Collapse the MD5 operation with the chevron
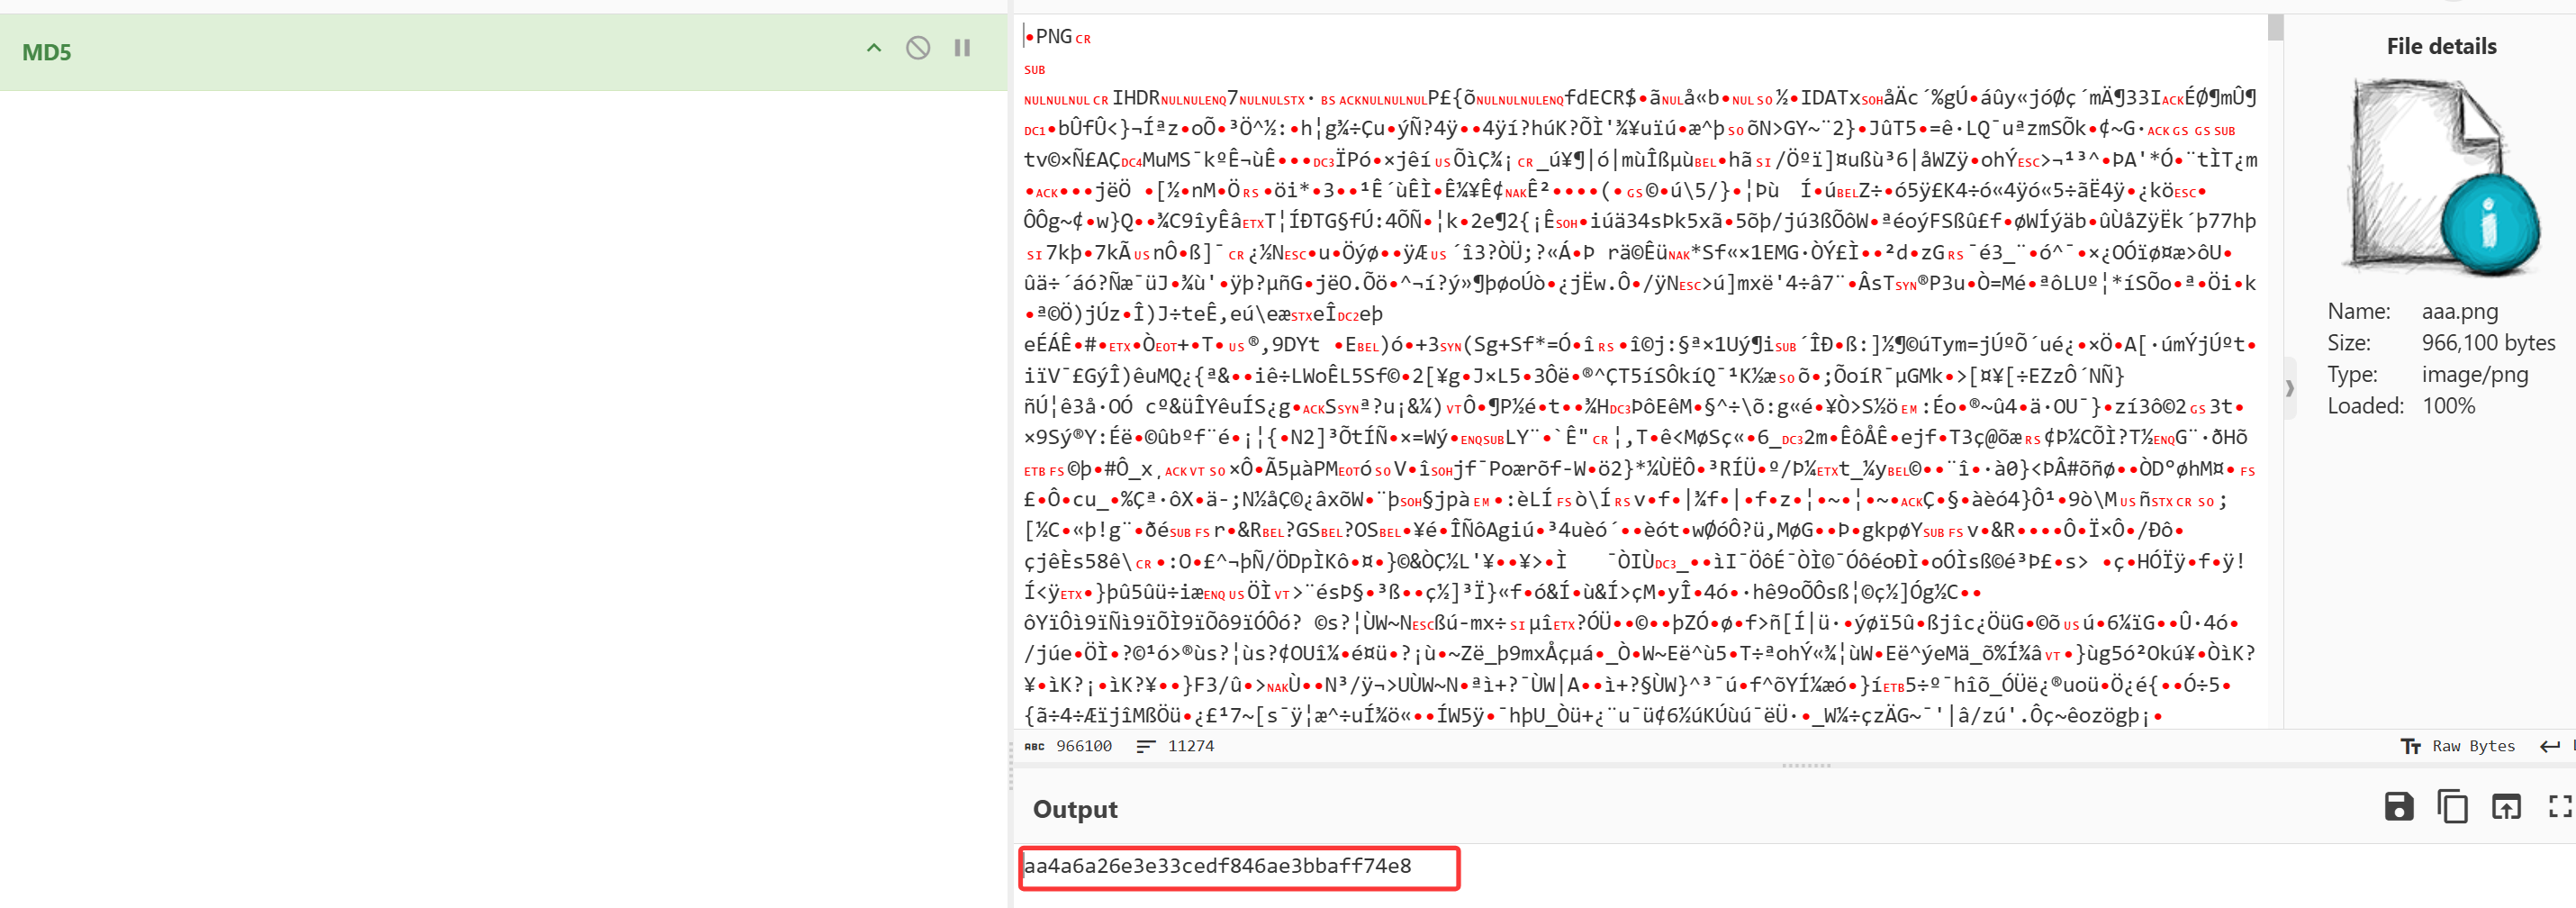This screenshot has width=2576, height=908. coord(874,48)
